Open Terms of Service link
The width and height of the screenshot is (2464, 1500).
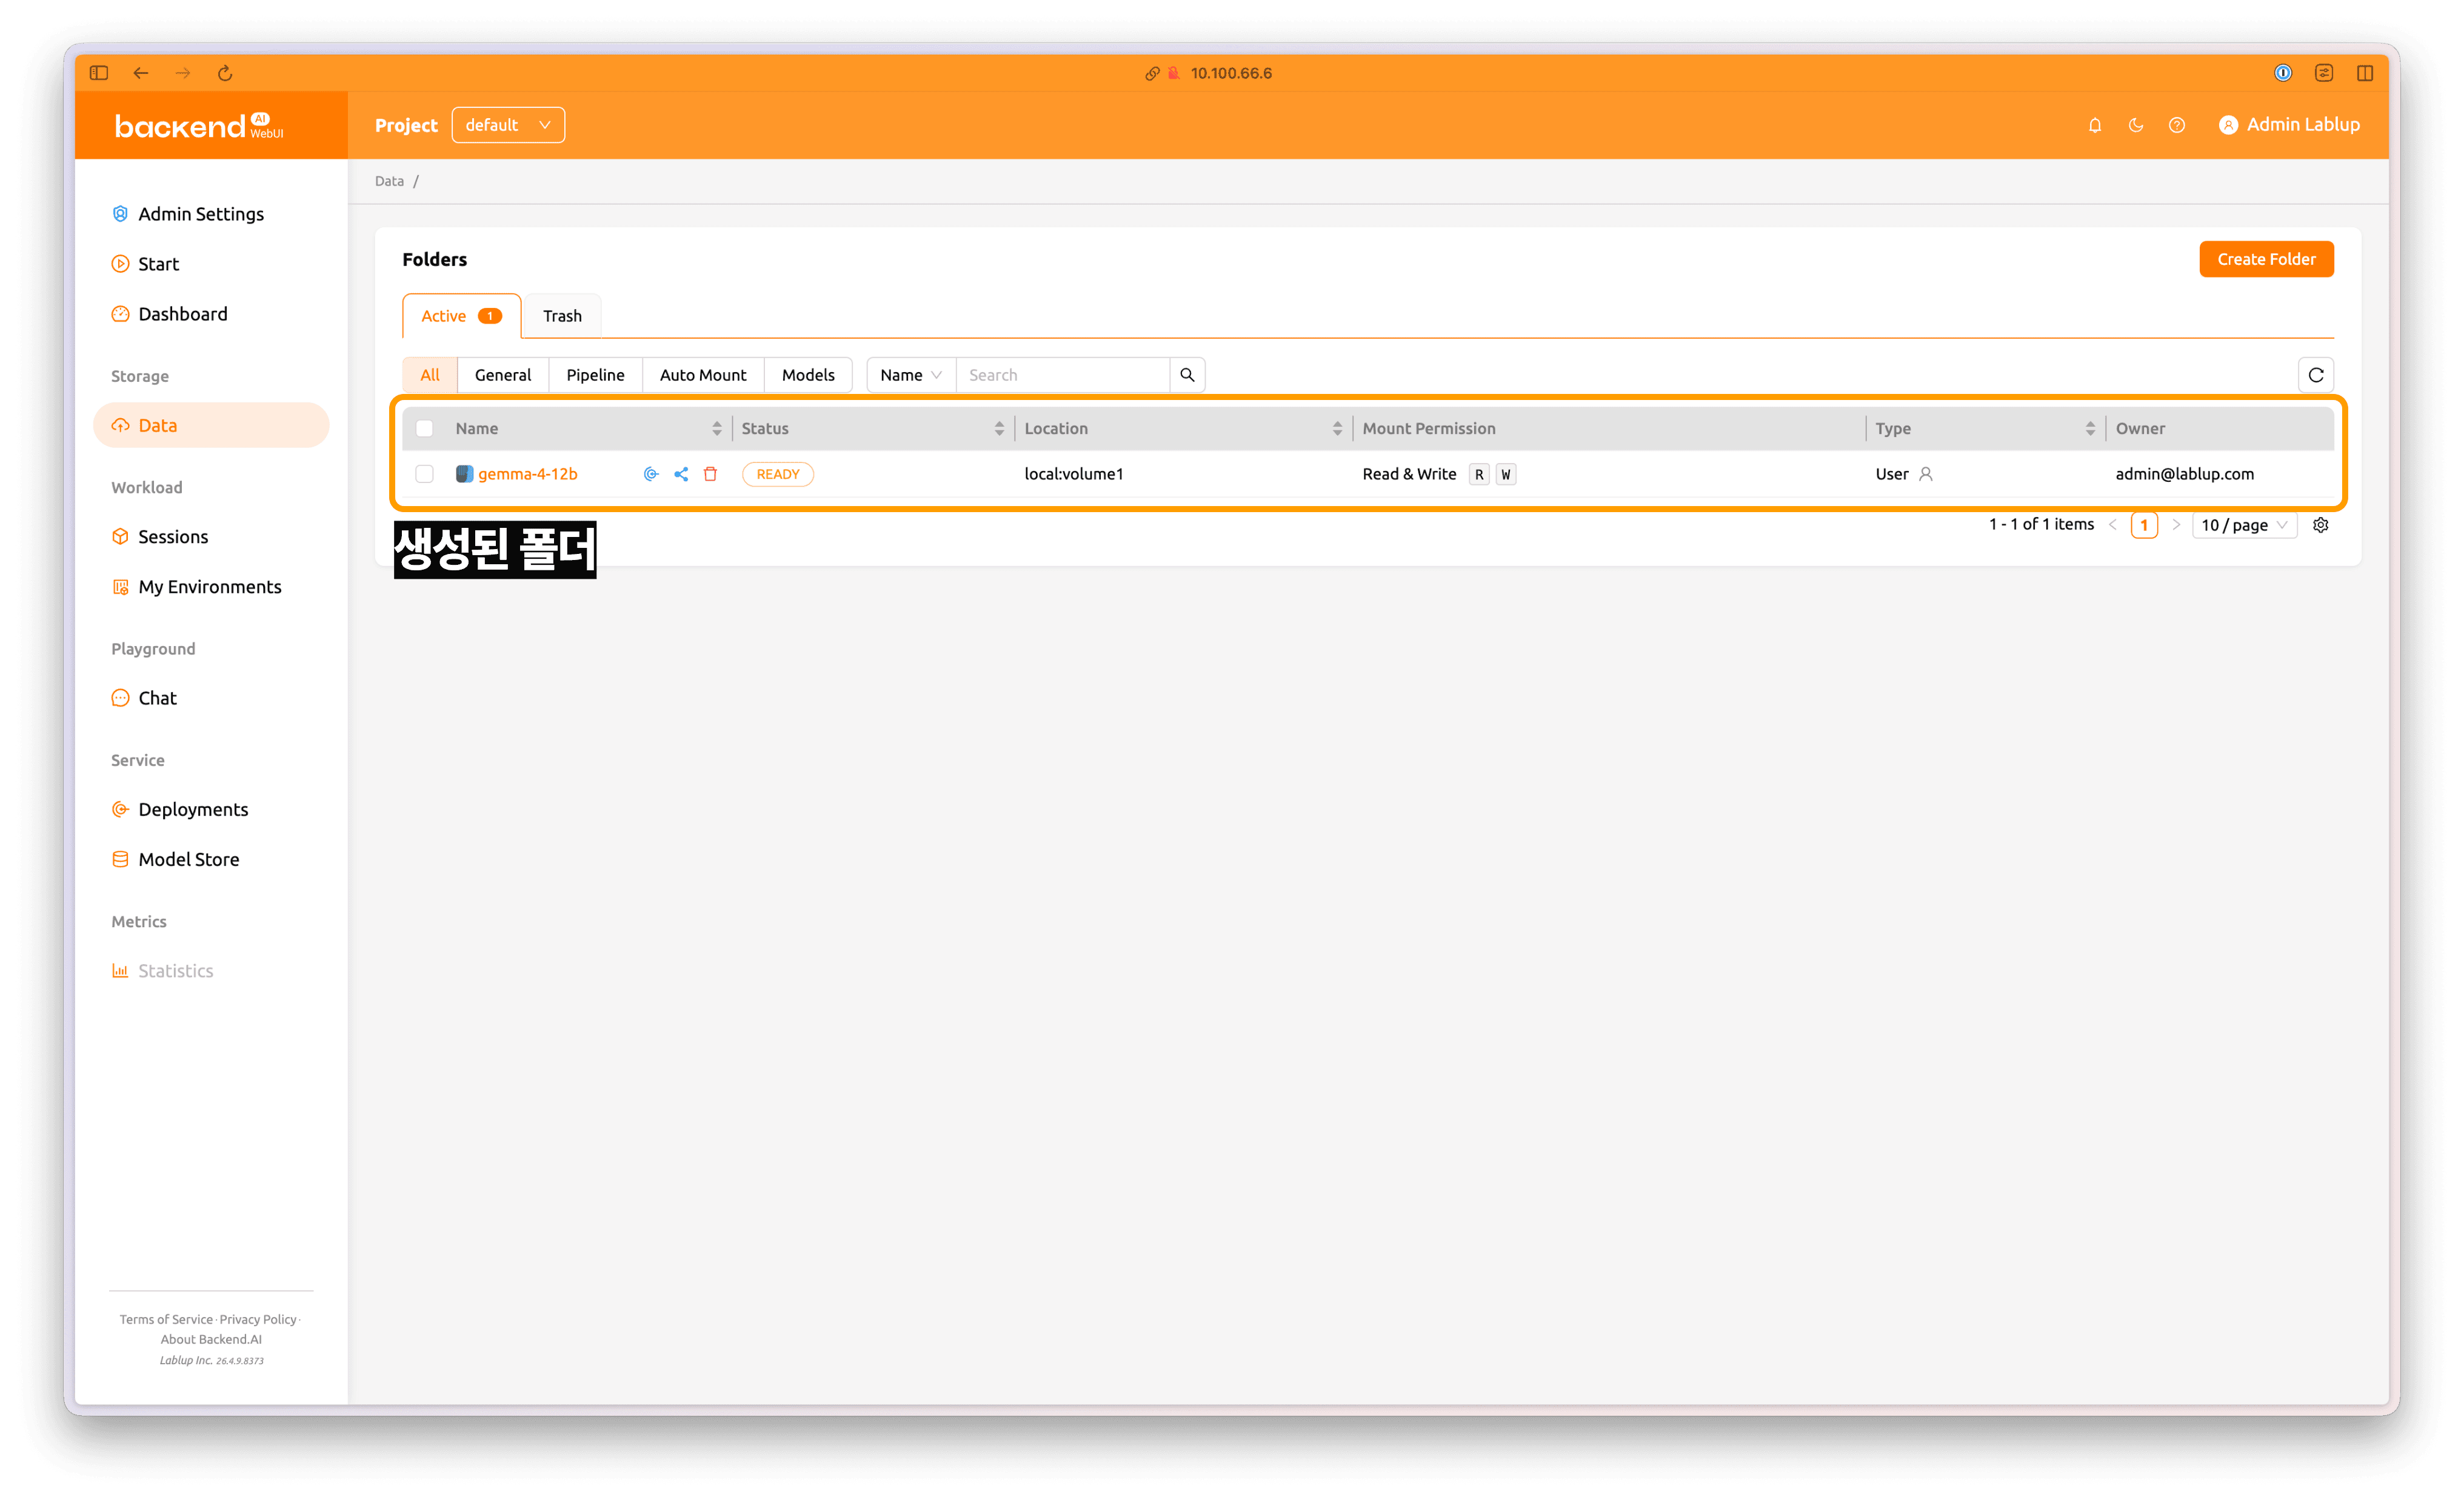166,1319
